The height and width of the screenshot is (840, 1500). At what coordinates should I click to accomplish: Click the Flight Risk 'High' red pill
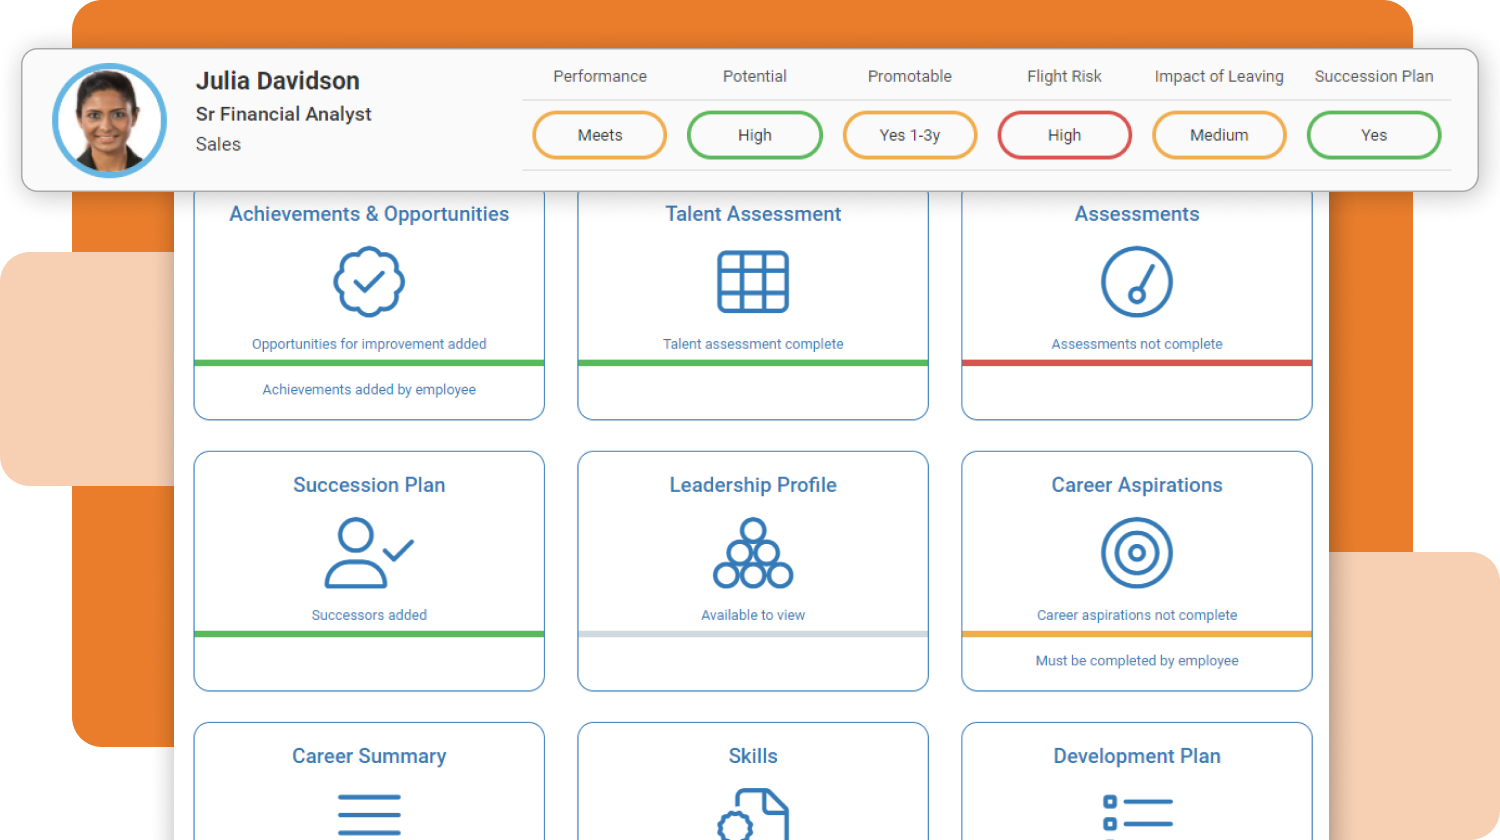click(1064, 135)
